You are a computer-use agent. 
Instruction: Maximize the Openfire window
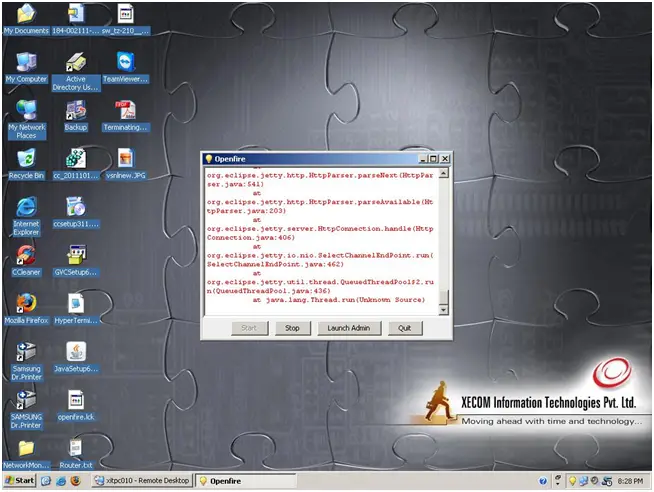tap(433, 159)
